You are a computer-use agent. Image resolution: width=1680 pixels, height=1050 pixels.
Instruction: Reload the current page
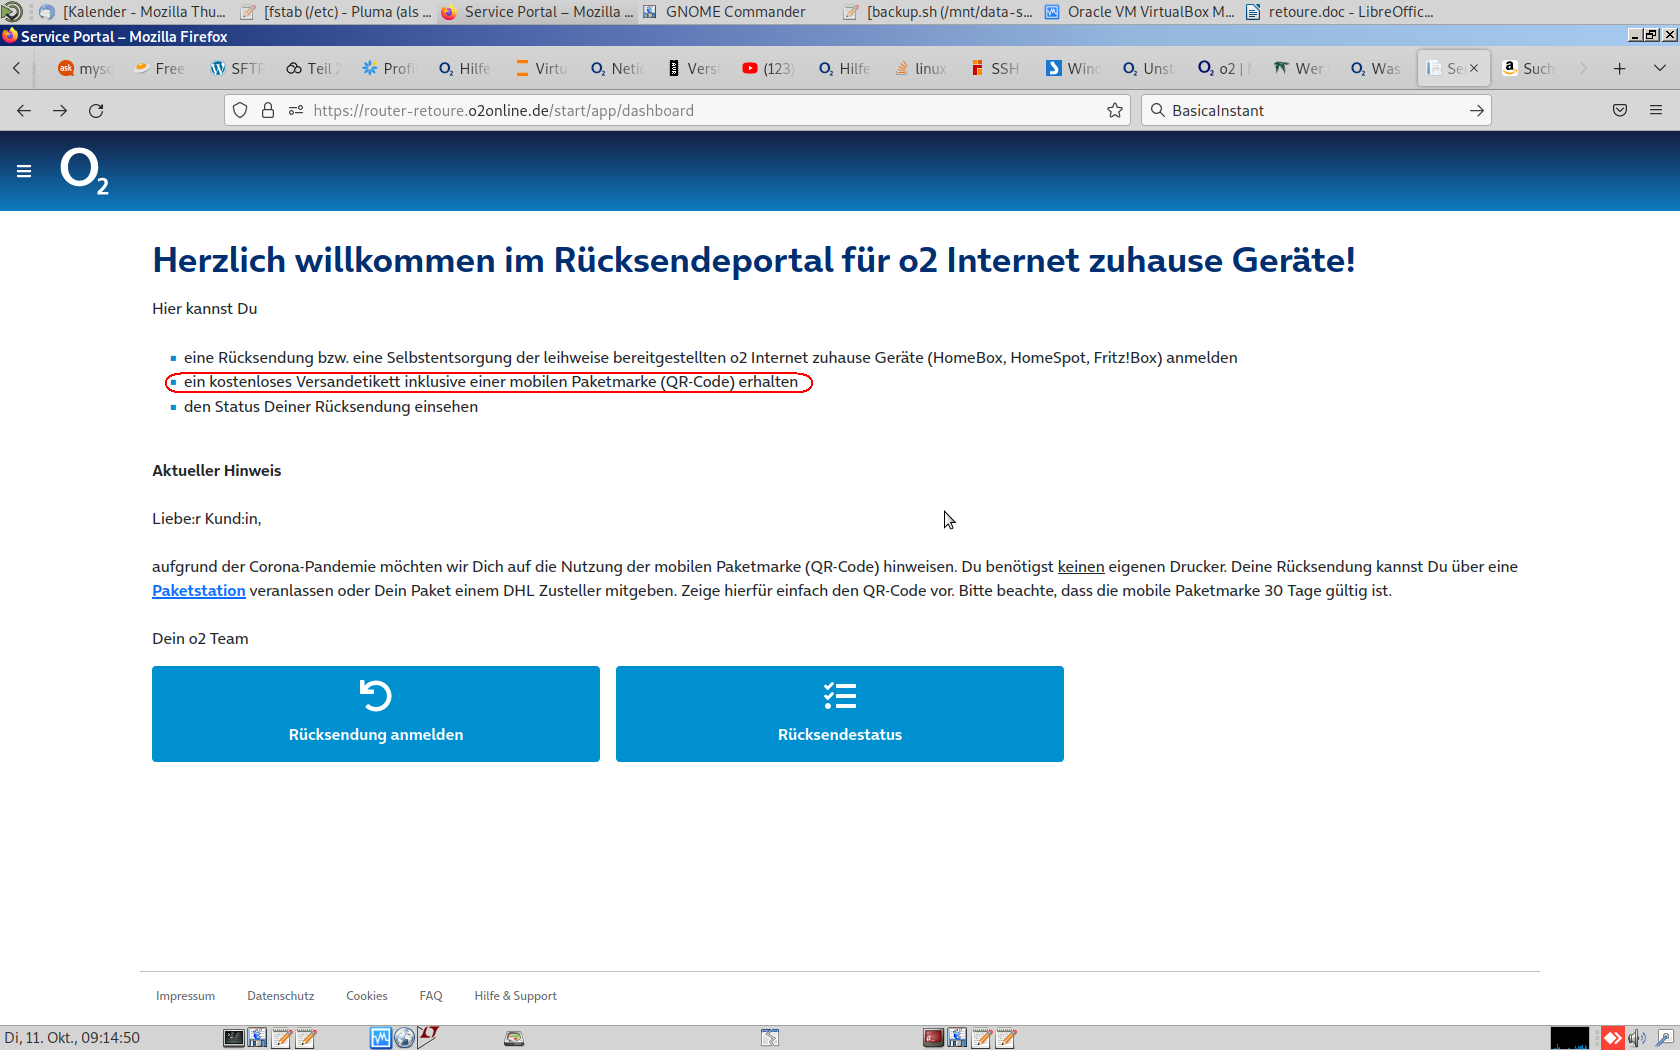[x=96, y=111]
